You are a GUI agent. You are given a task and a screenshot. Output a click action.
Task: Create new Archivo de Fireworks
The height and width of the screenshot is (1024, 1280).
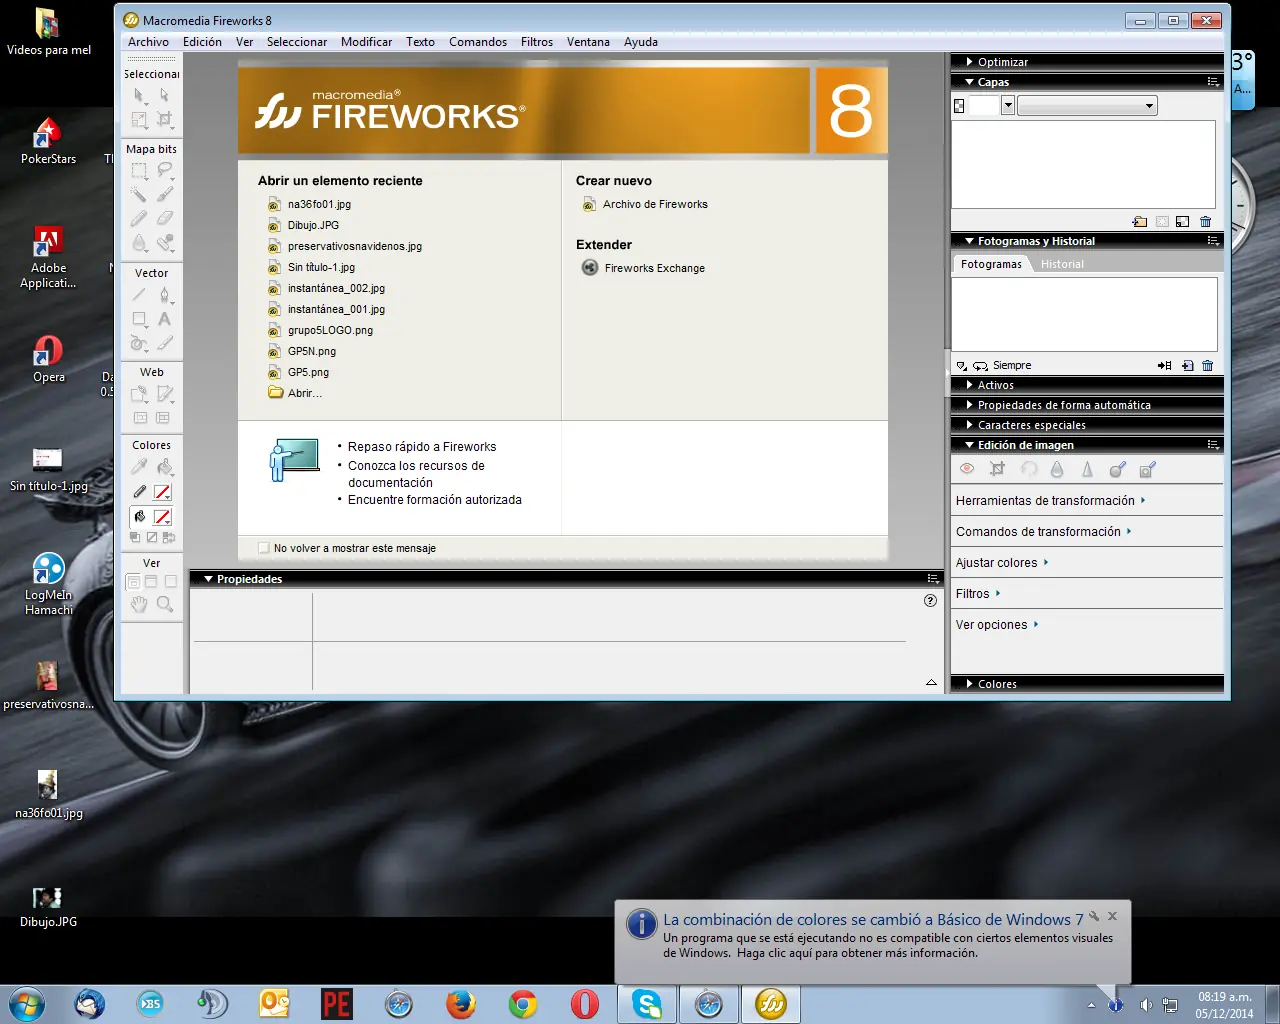tap(655, 204)
